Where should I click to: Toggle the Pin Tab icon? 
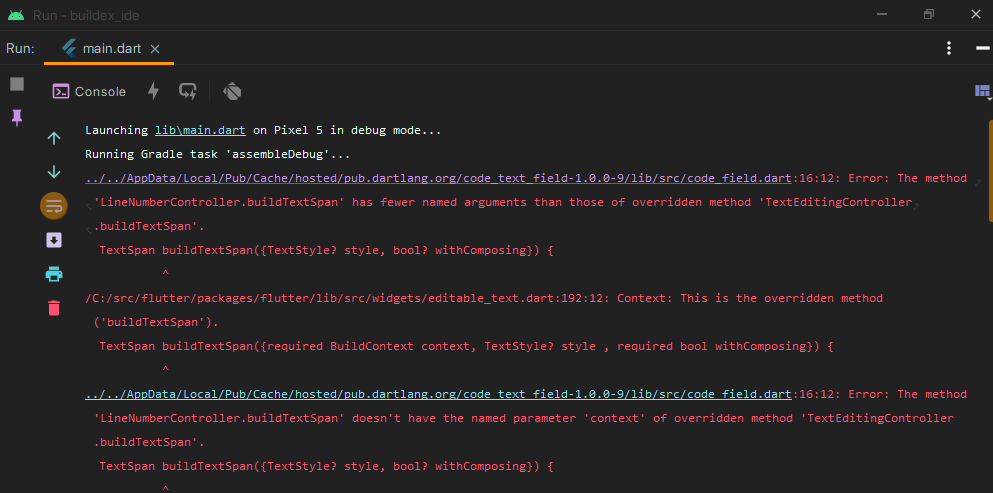[17, 117]
